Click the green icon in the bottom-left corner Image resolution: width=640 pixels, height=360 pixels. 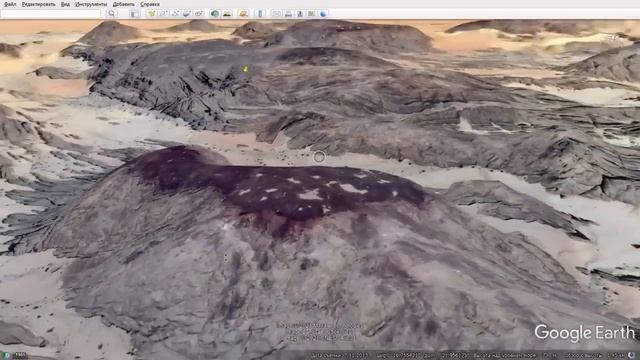click(6, 356)
